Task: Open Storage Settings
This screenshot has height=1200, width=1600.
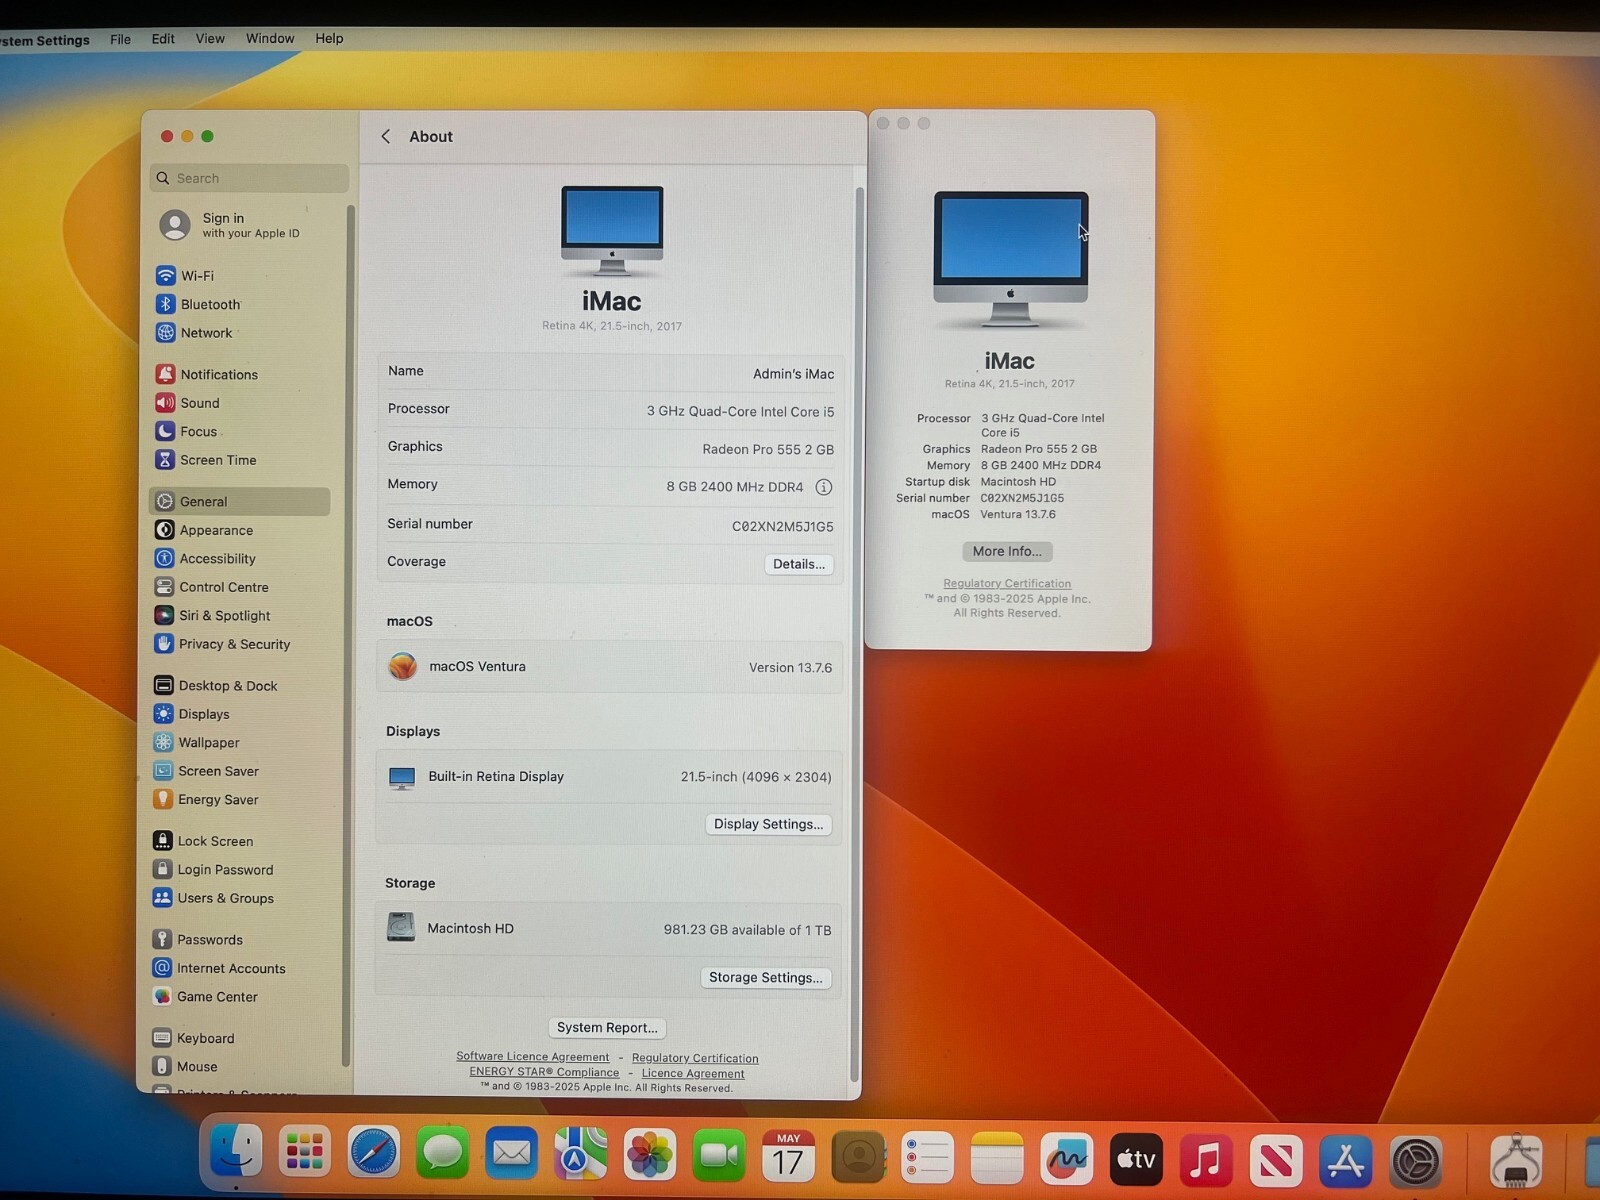Action: tap(765, 977)
